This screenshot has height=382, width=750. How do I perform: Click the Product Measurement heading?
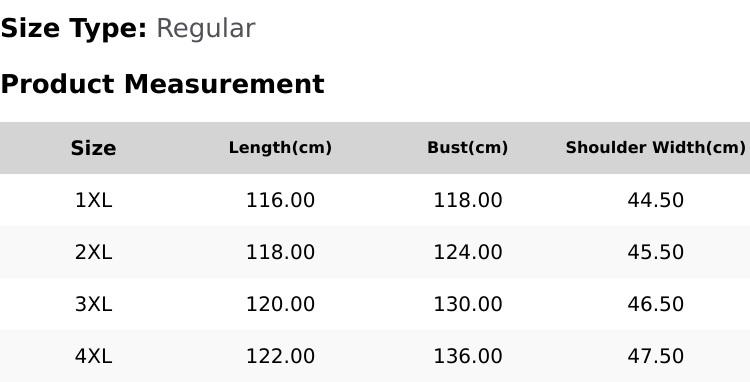[163, 84]
